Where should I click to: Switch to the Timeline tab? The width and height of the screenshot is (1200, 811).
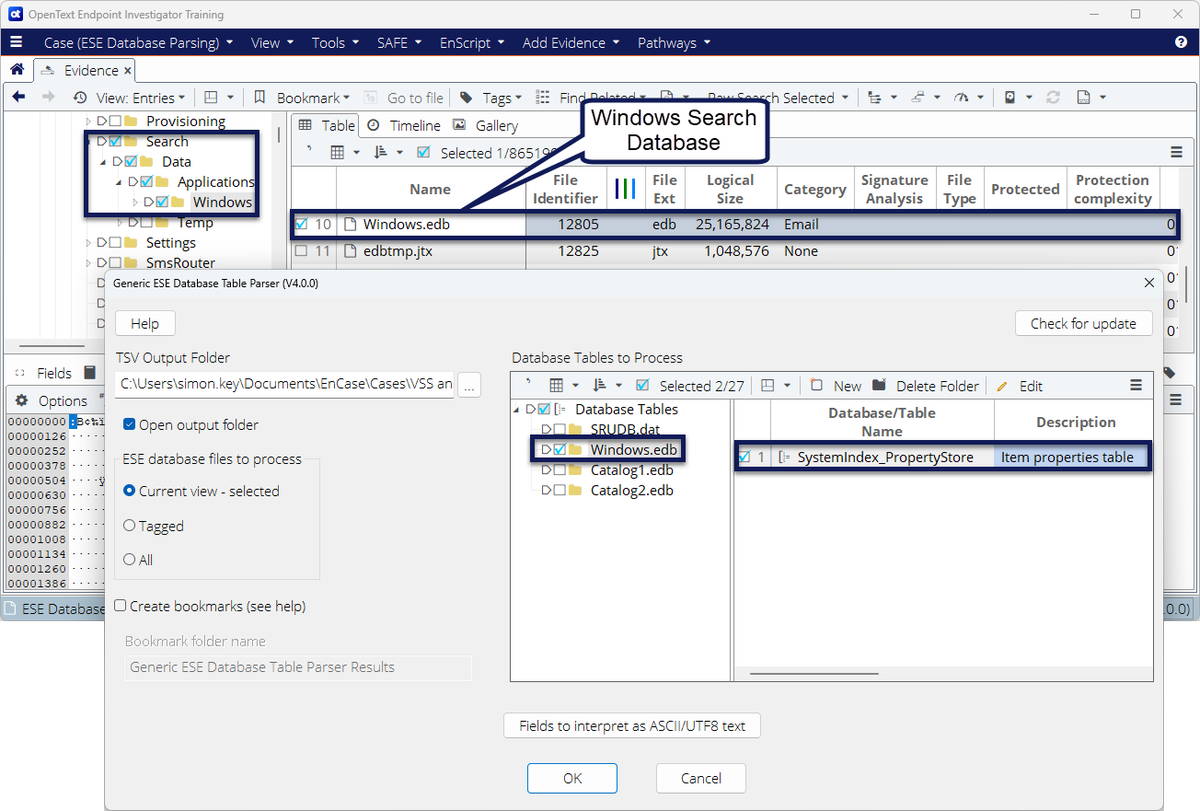pos(403,125)
